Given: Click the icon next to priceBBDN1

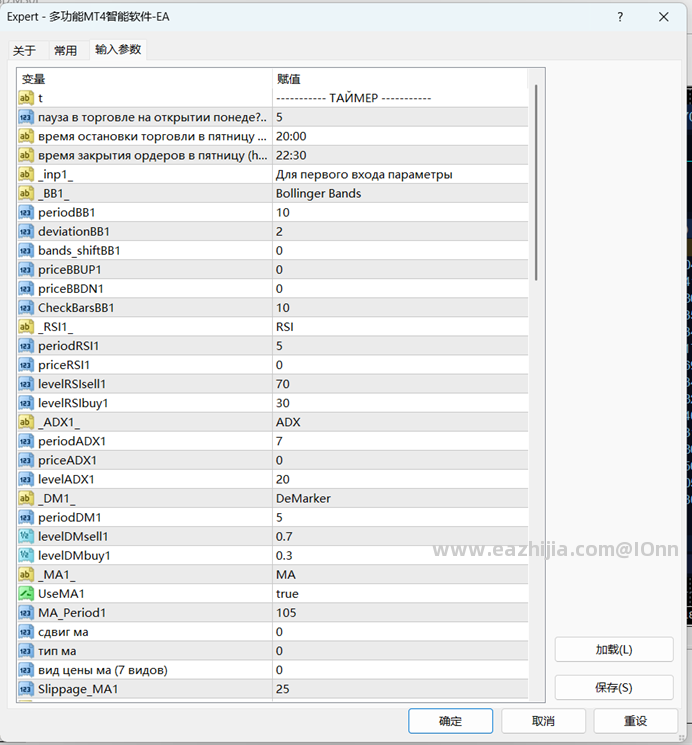Looking at the screenshot, I should click(26, 288).
